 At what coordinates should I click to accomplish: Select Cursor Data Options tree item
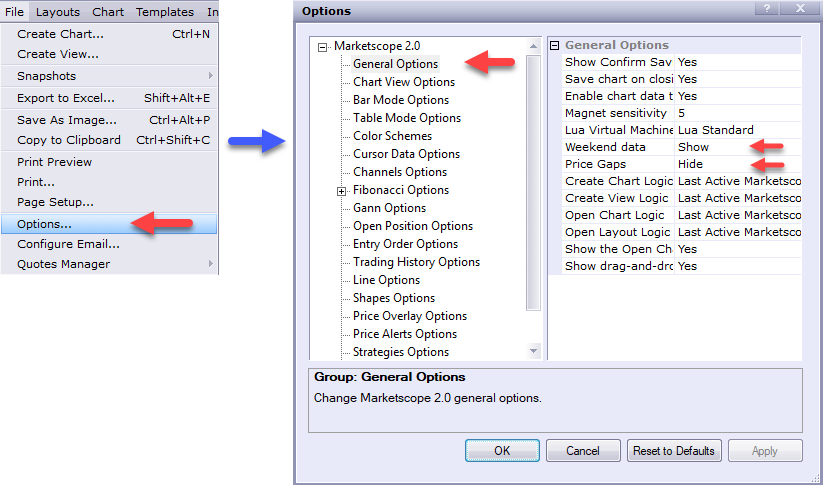click(406, 154)
